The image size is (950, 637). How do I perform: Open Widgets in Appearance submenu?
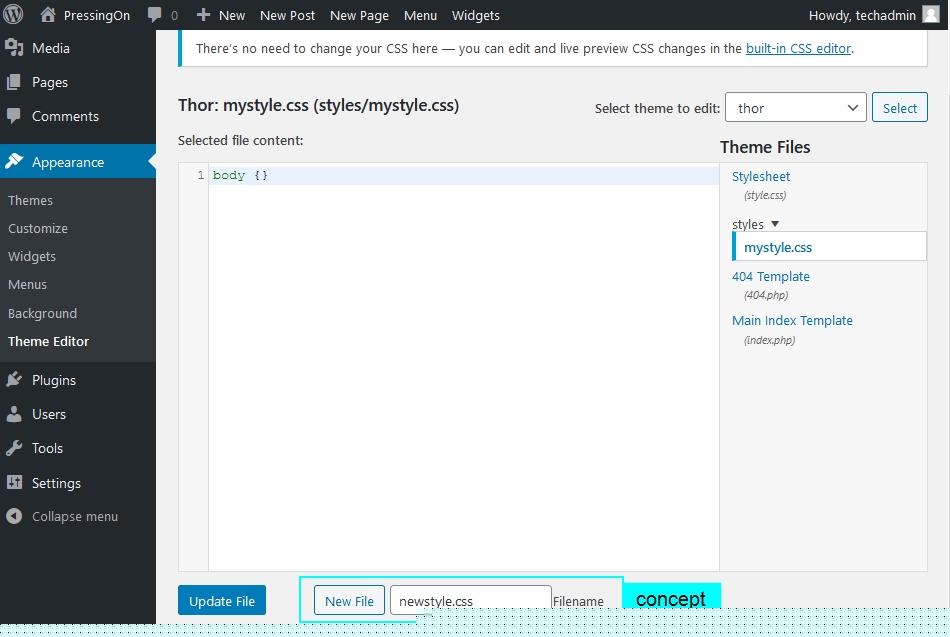click(32, 256)
